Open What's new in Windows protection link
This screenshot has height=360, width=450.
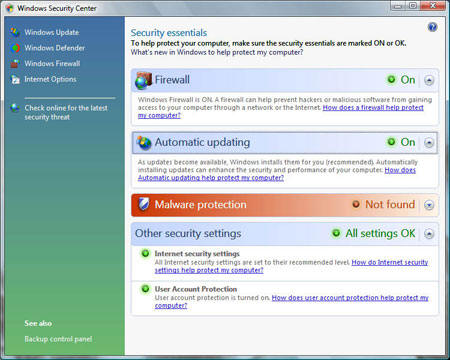click(x=217, y=52)
